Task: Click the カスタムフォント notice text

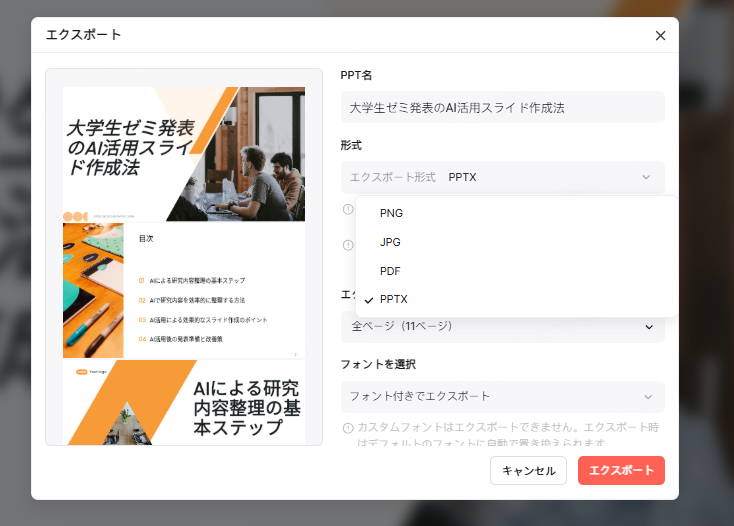Action: (x=508, y=434)
